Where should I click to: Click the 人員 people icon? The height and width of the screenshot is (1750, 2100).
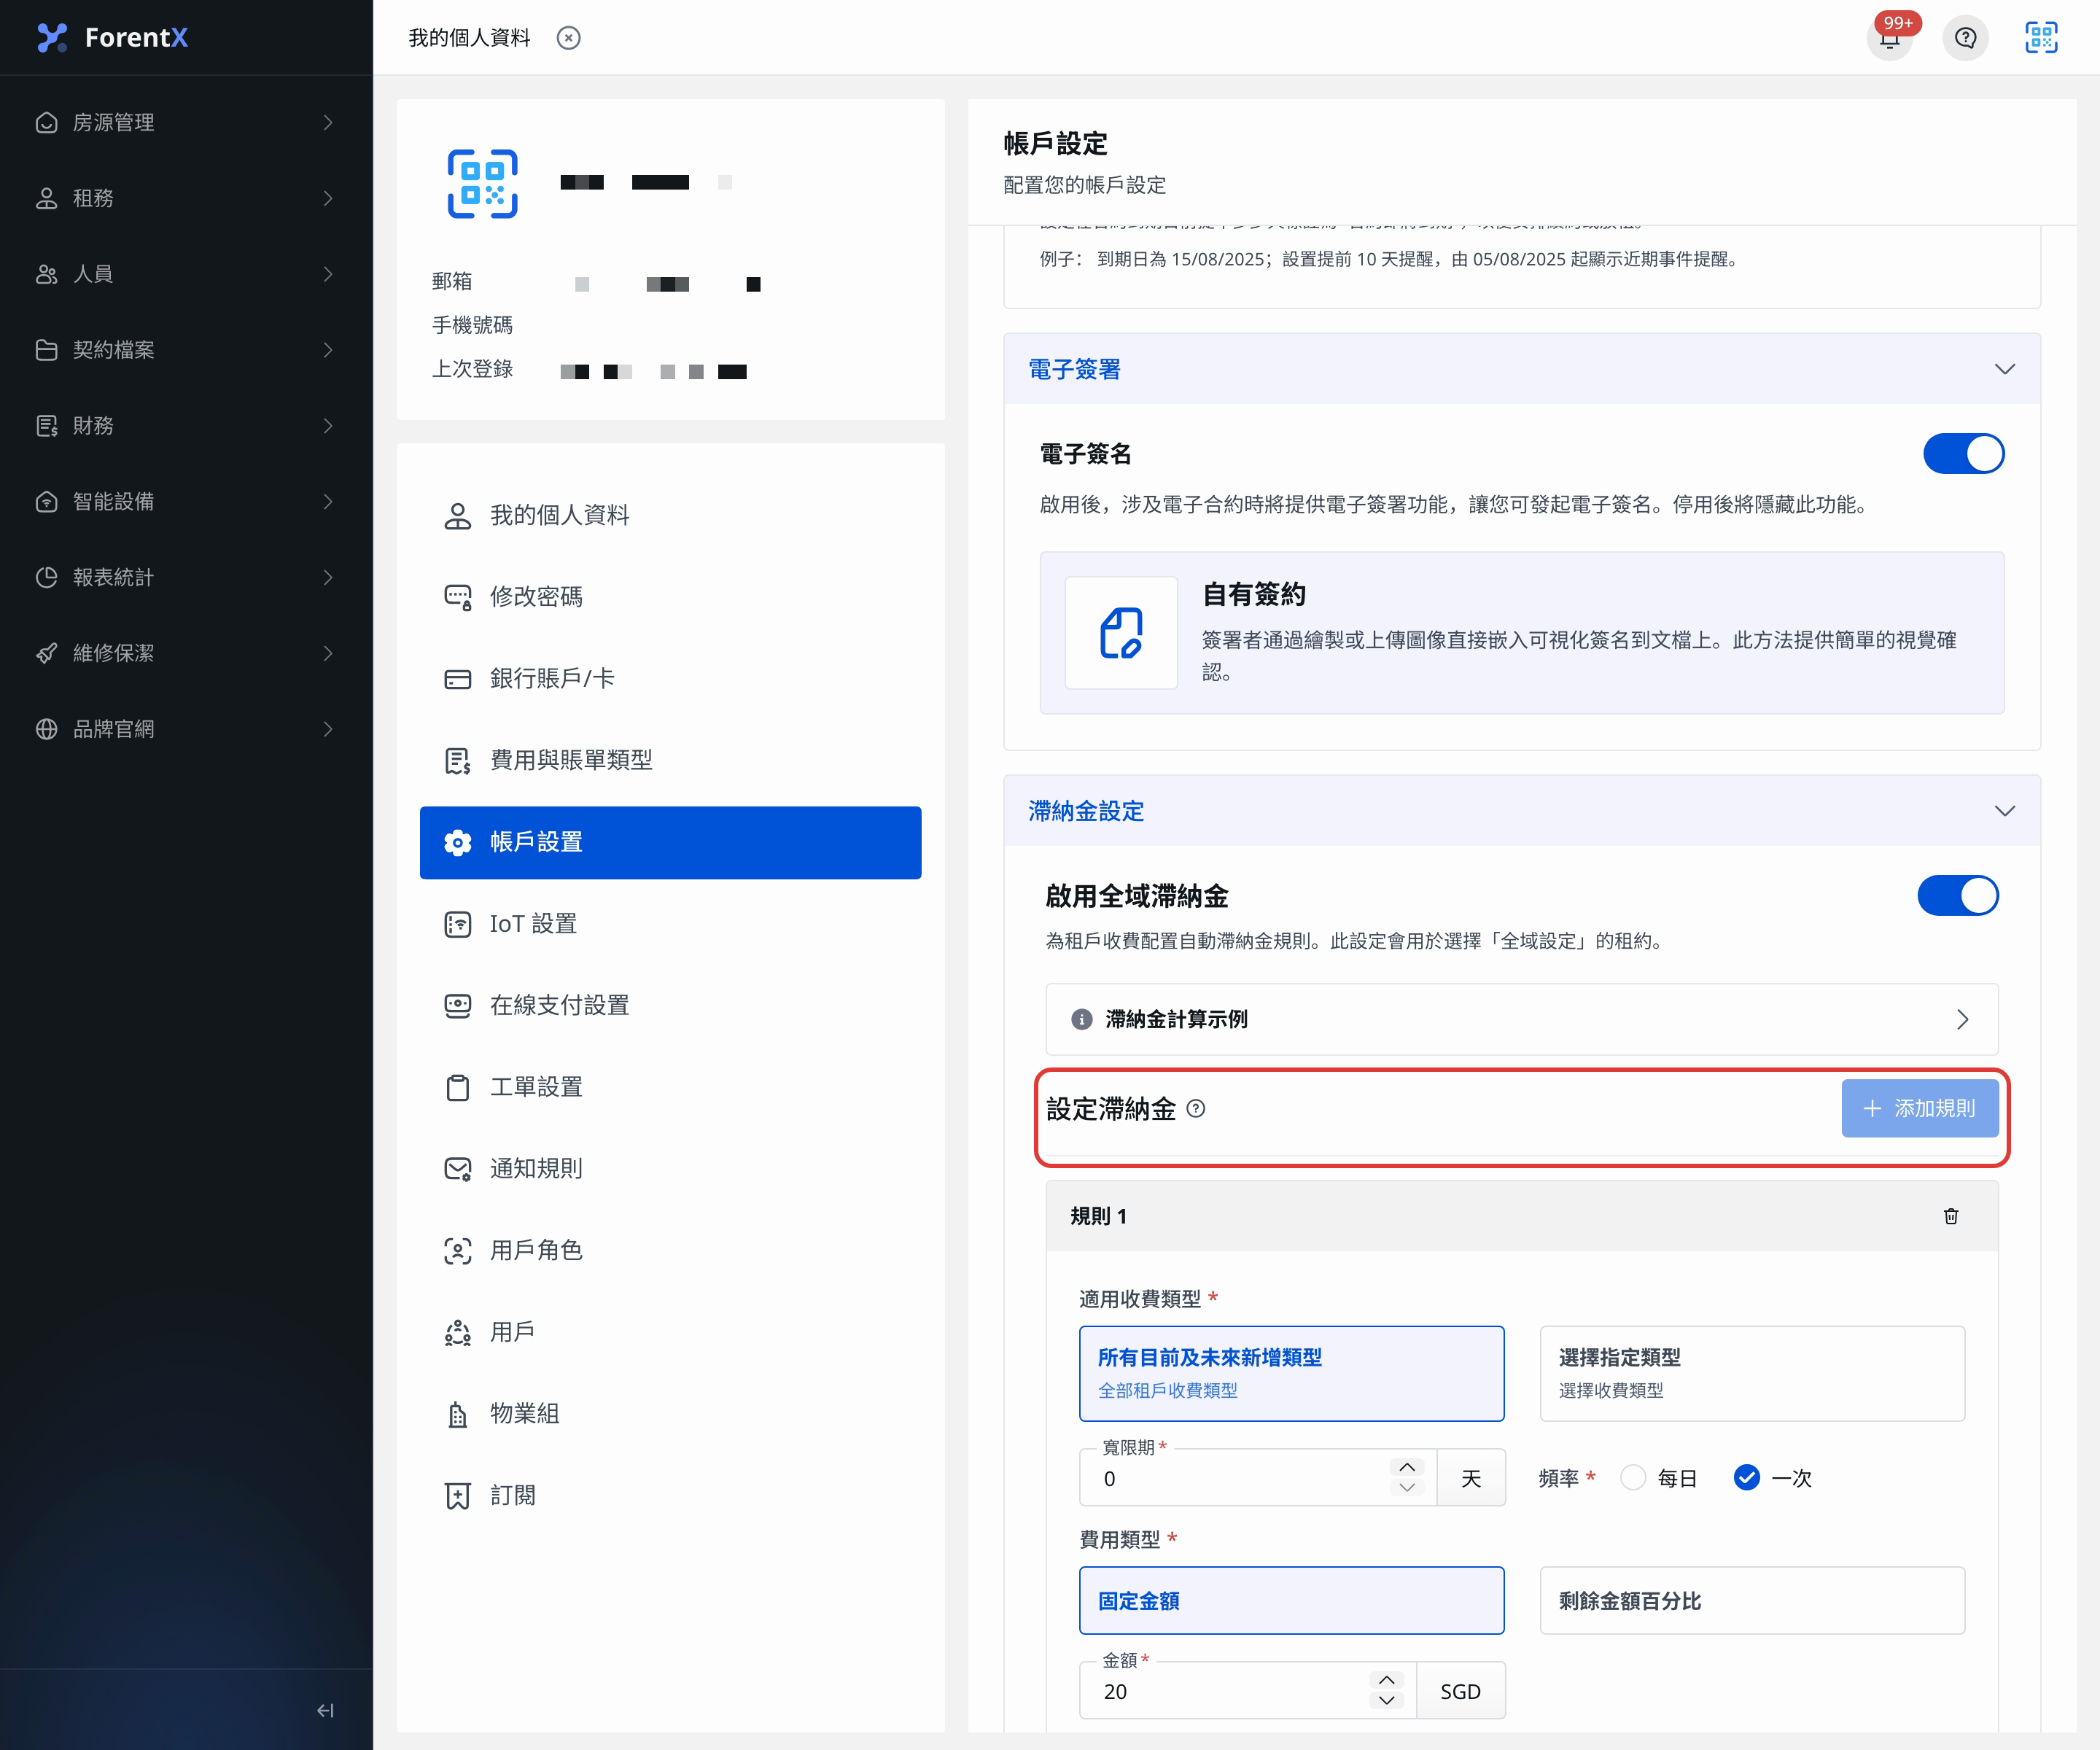point(46,274)
